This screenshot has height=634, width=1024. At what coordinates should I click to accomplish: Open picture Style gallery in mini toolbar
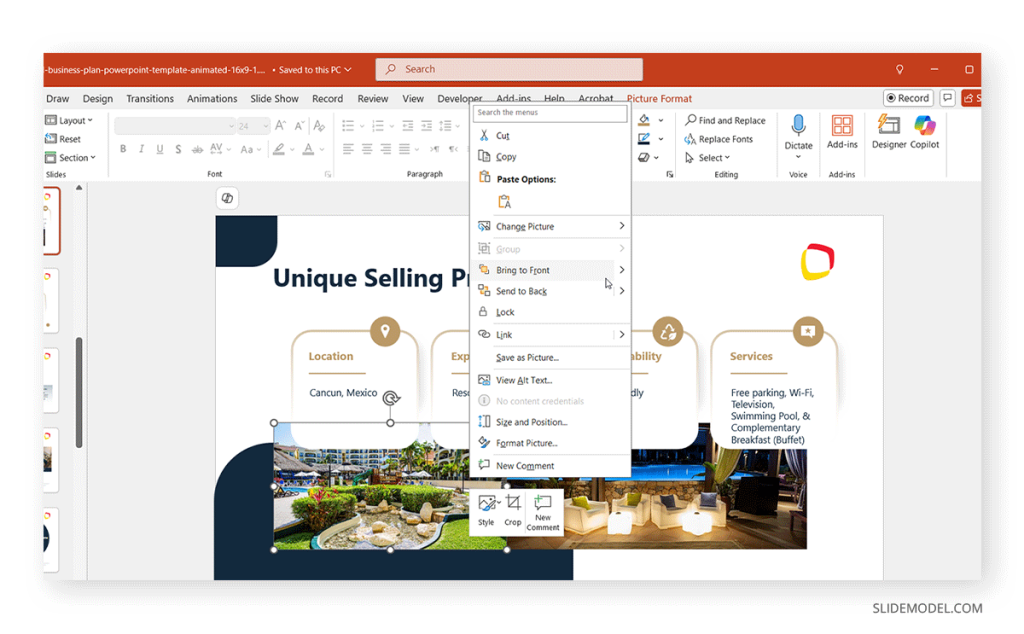486,509
